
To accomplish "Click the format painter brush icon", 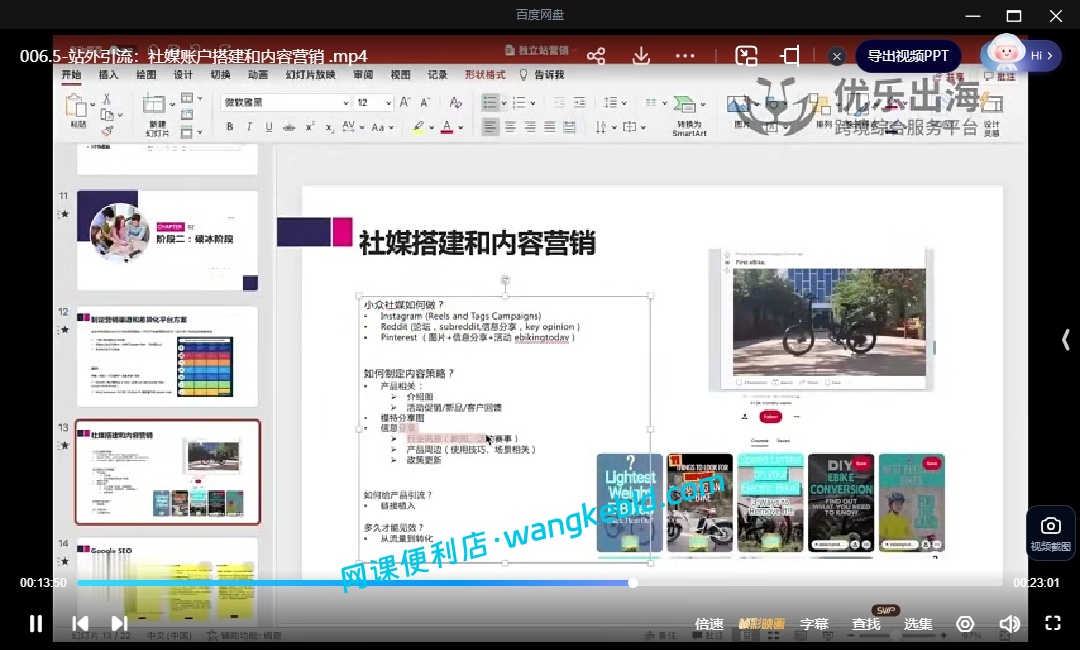I will pos(107,130).
